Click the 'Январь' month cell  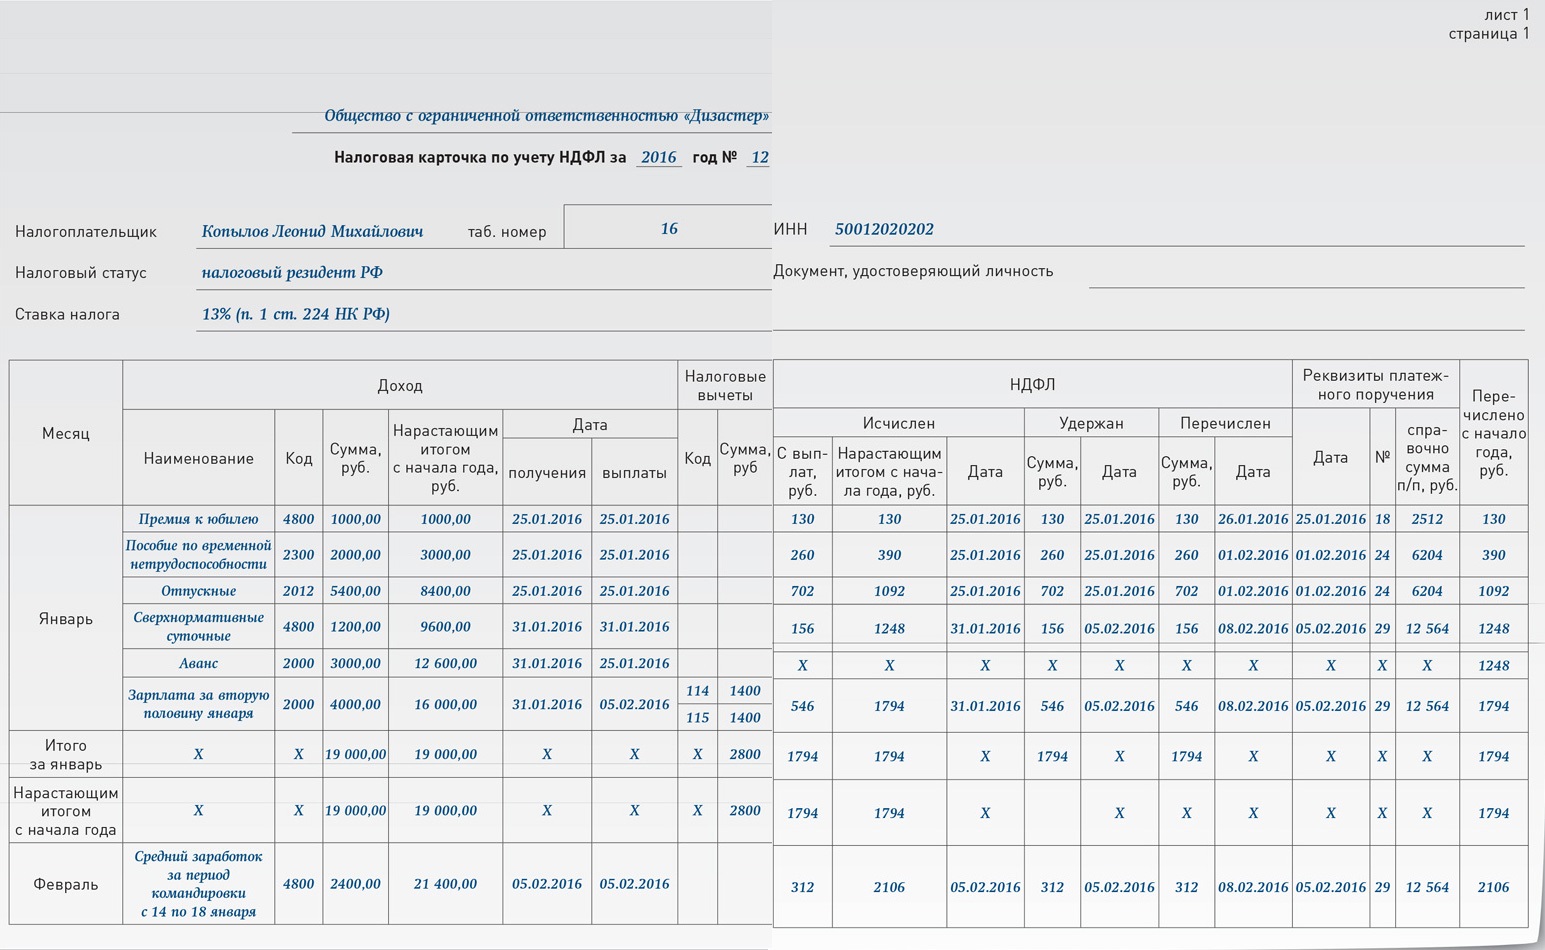point(66,618)
